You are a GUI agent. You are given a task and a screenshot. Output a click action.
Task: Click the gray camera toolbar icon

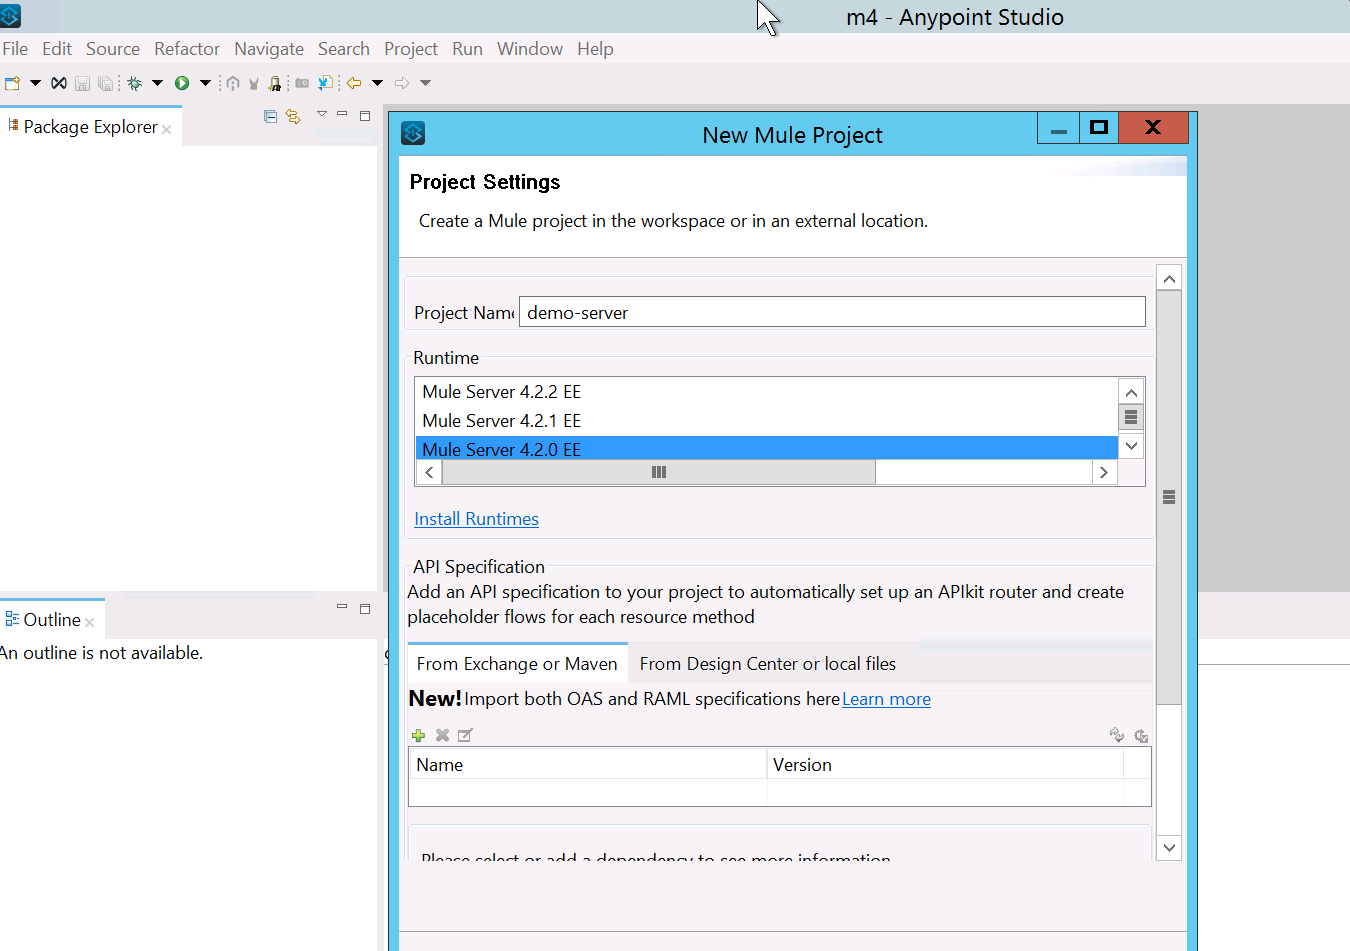pyautogui.click(x=302, y=83)
